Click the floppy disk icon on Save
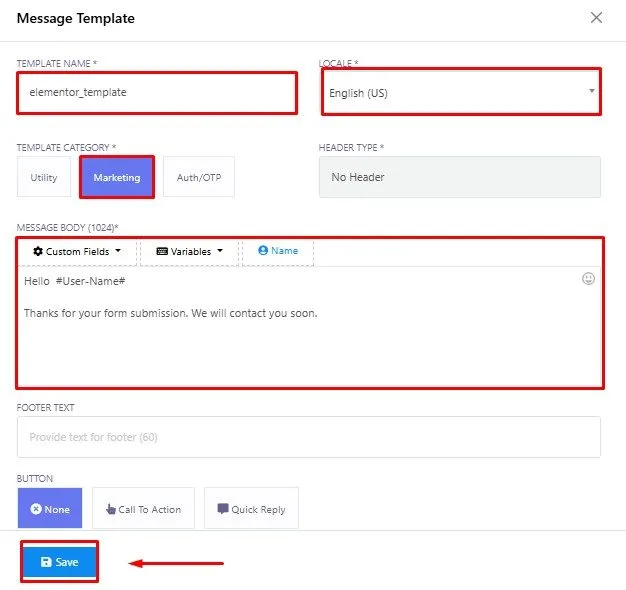Viewport: 626px width, 590px height. (46, 562)
